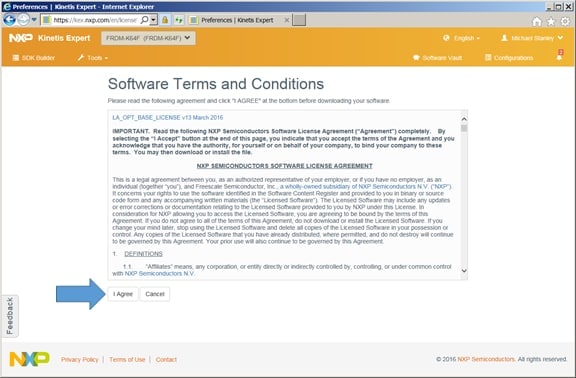Click the I Agree button
The image size is (576, 378).
(123, 294)
